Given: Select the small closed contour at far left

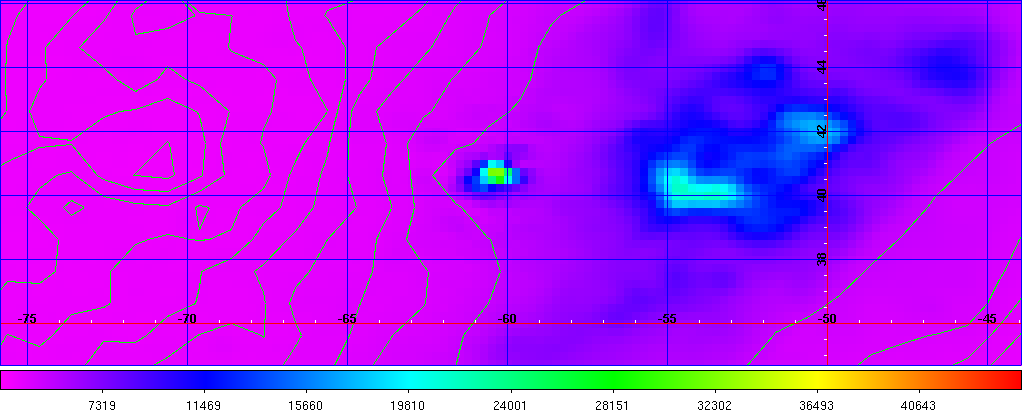Looking at the screenshot, I should [x=72, y=208].
